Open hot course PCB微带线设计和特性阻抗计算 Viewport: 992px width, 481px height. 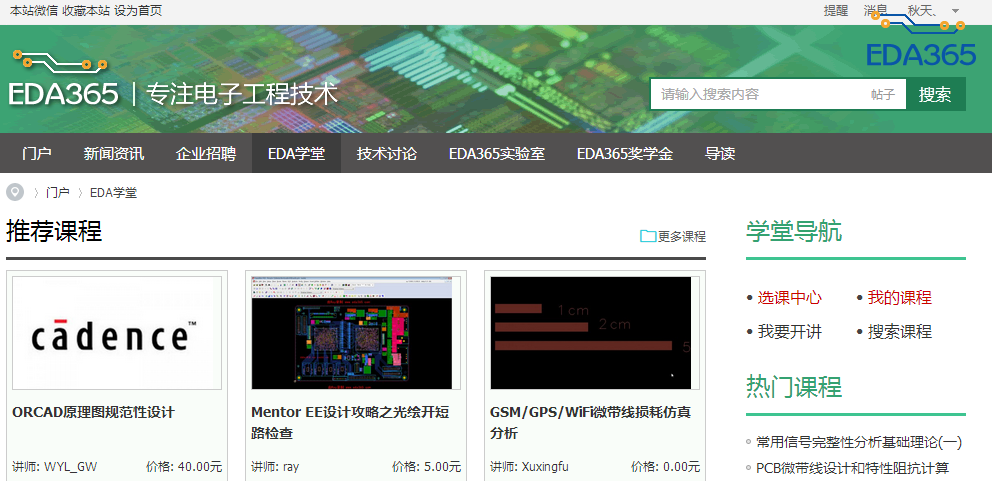click(853, 468)
